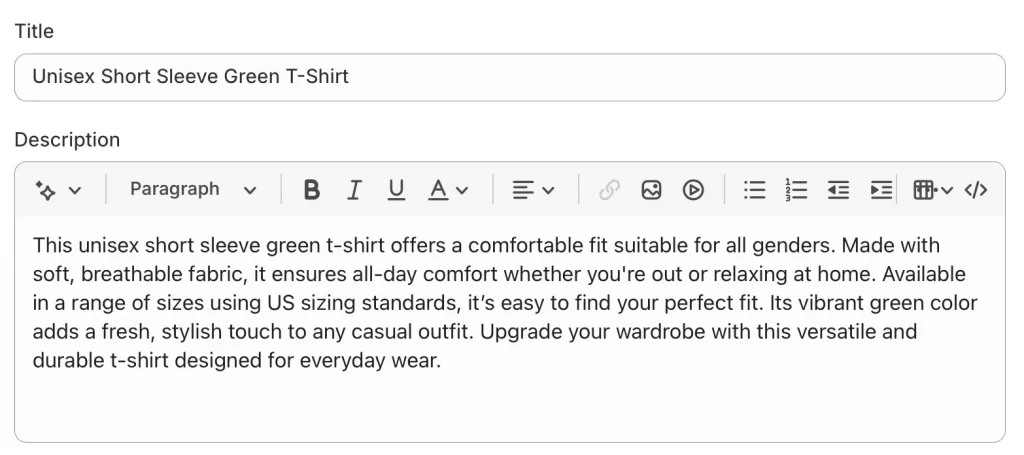The image size is (1024, 455).
Task: Switch to HTML code view
Action: 976,190
